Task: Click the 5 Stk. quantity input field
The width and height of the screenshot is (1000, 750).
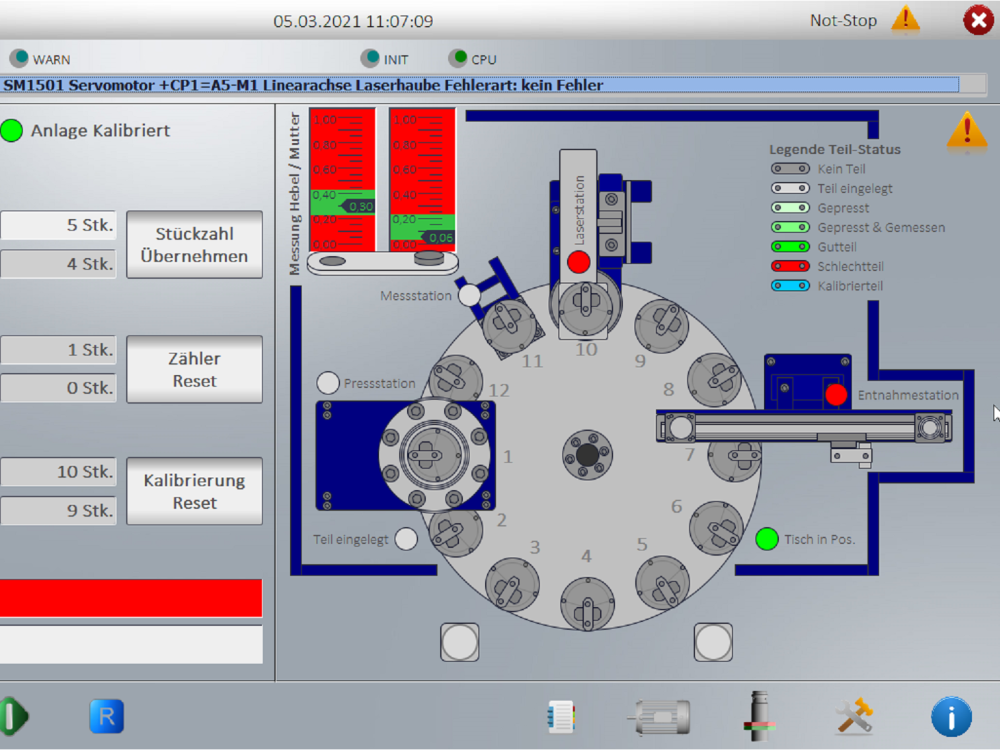Action: [x=59, y=225]
